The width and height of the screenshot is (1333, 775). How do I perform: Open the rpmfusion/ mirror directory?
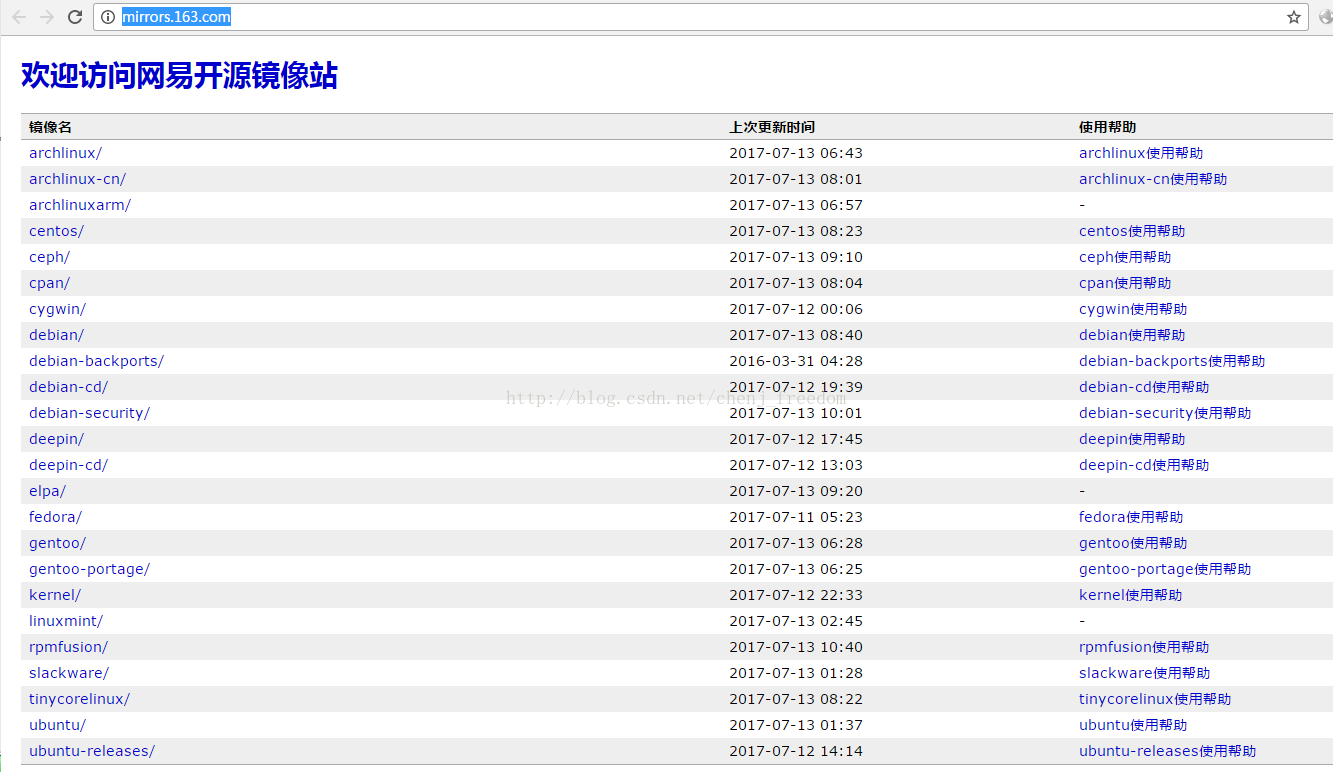68,647
